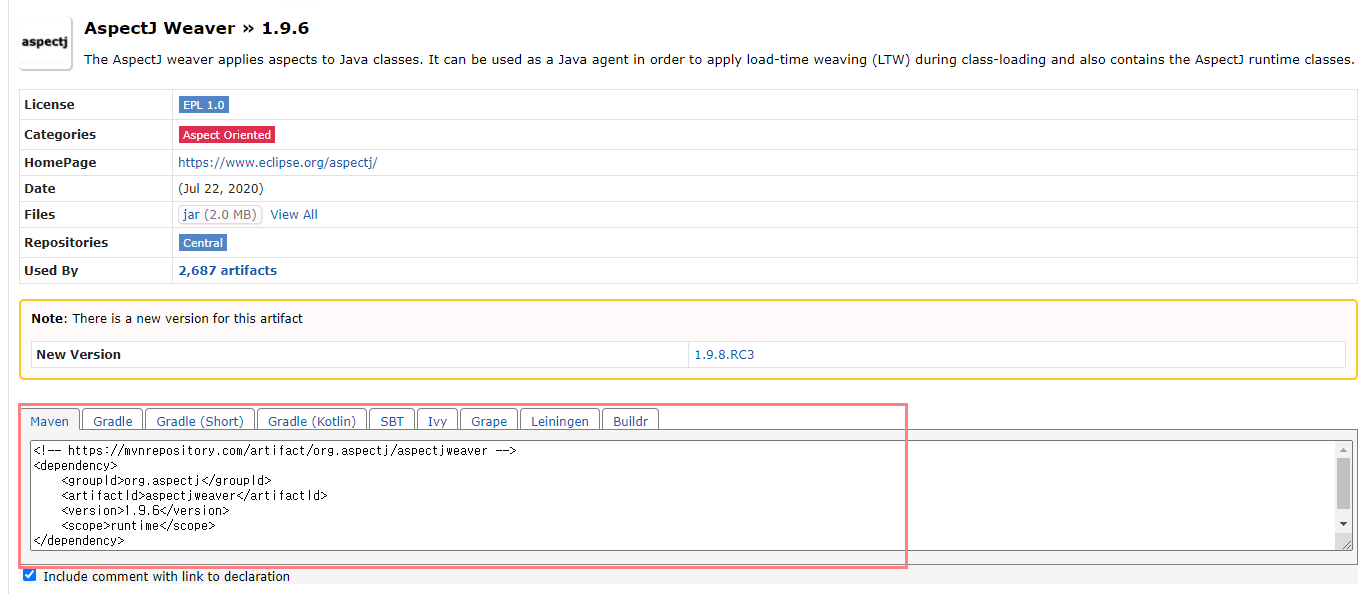Click the HomePage row label

click(x=60, y=162)
